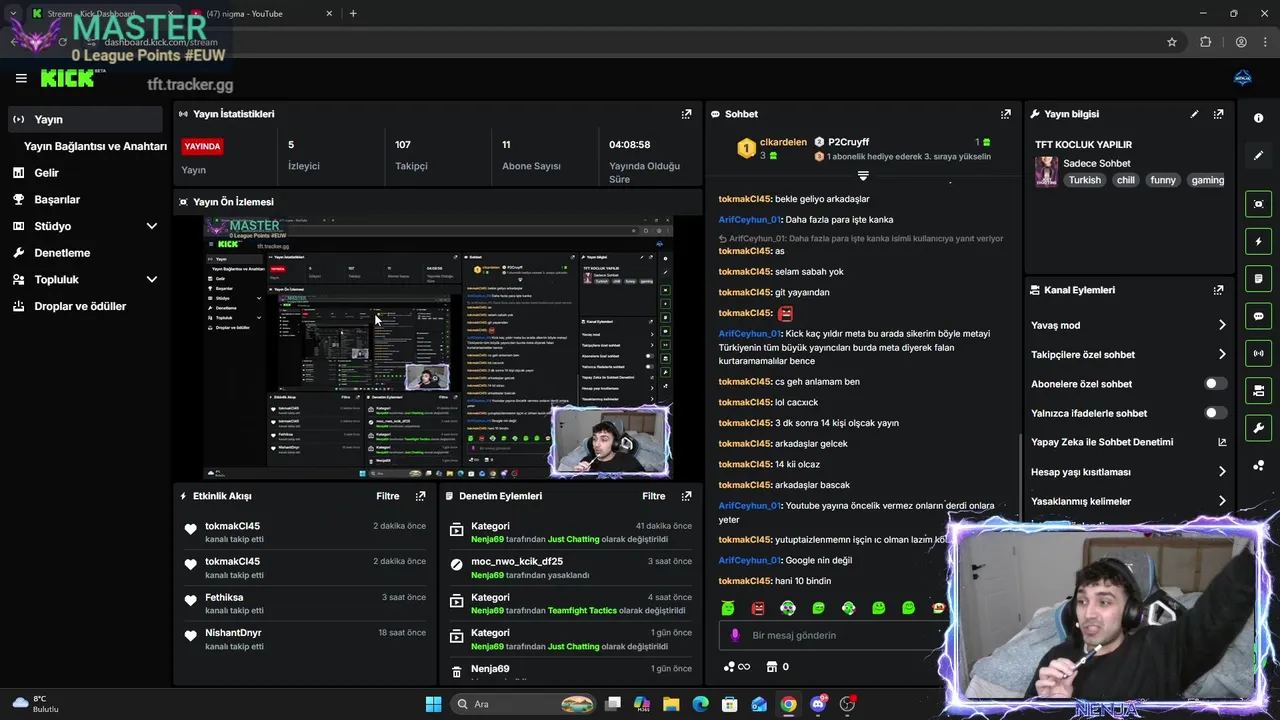1280x720 pixels.
Task: Toggle the broadcast signal widget icon in right sidebar
Action: click(x=1258, y=353)
